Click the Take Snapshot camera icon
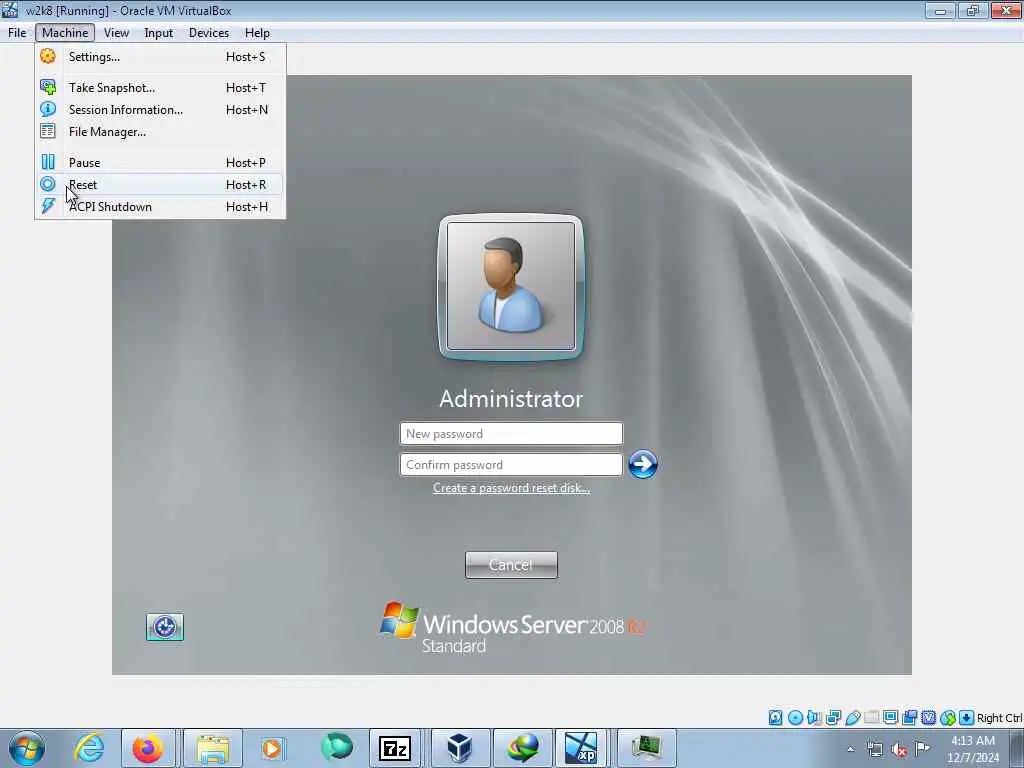Screen dimensions: 1024x768 (x=48, y=87)
